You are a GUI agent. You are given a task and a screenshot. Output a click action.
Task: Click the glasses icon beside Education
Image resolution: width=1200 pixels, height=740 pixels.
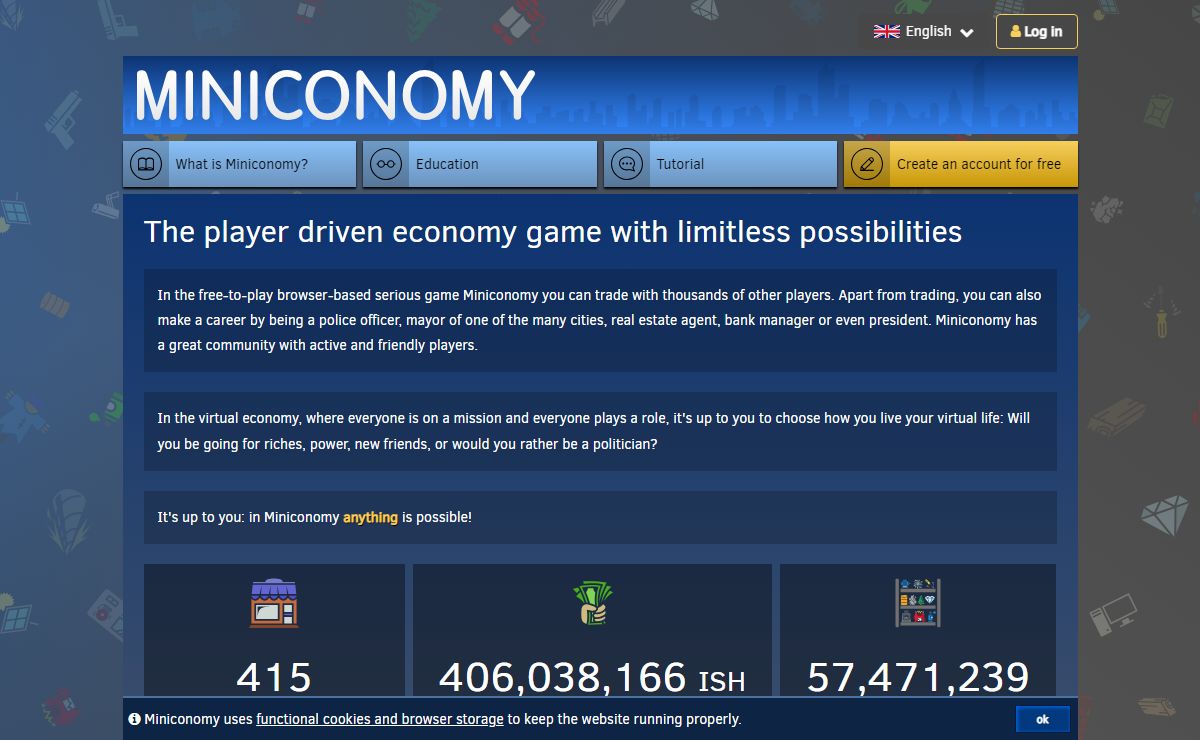(x=386, y=164)
